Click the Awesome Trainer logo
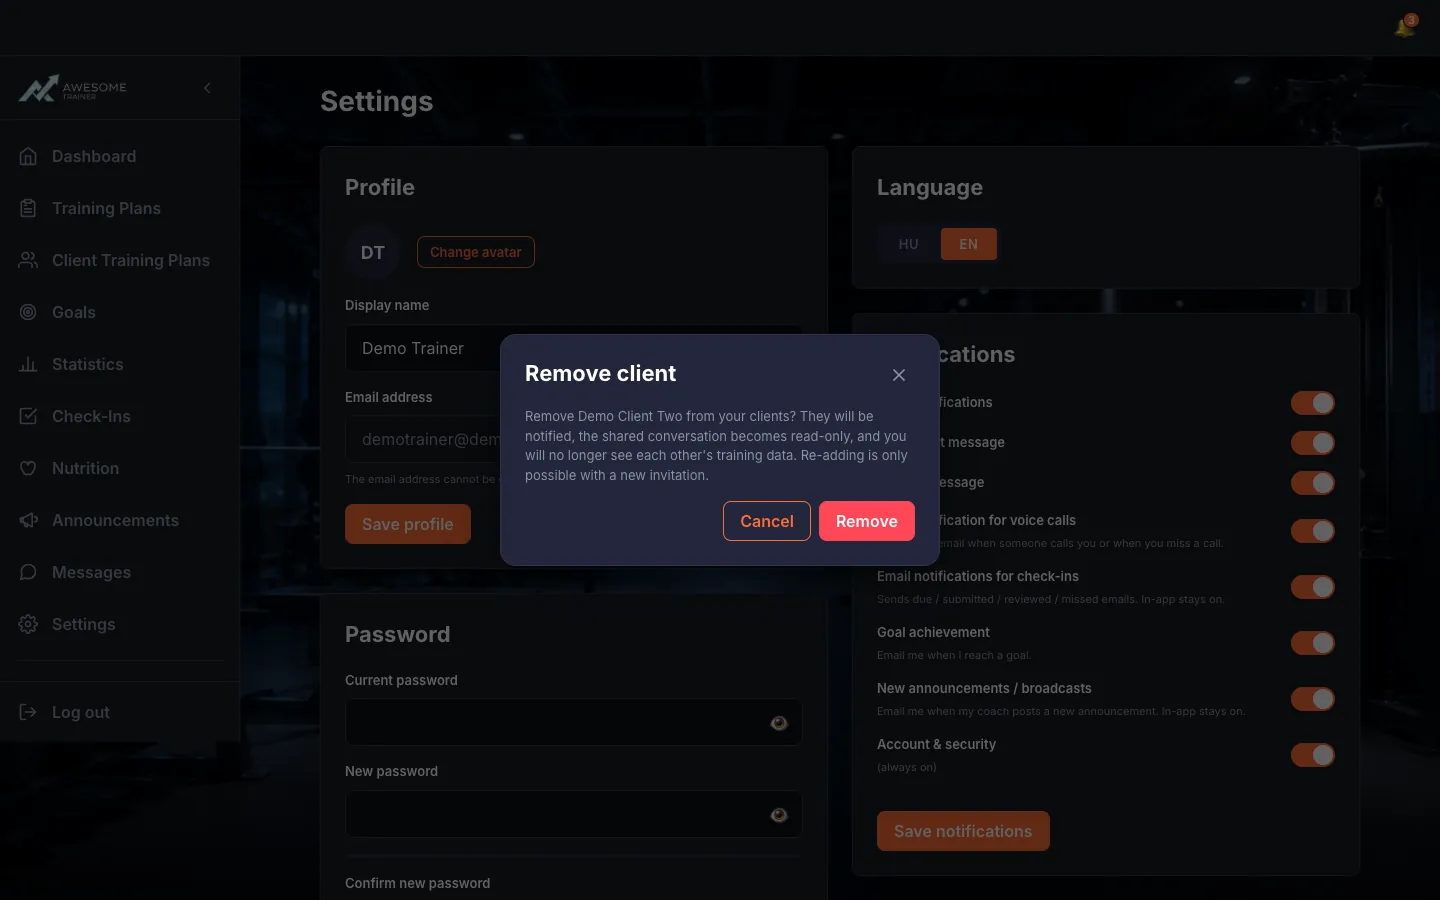Screen dimensions: 1440x900 coord(73,88)
